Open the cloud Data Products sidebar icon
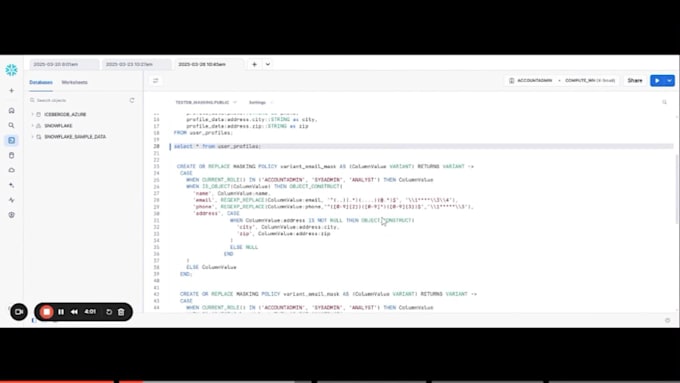This screenshot has height=383, width=680. [12, 170]
